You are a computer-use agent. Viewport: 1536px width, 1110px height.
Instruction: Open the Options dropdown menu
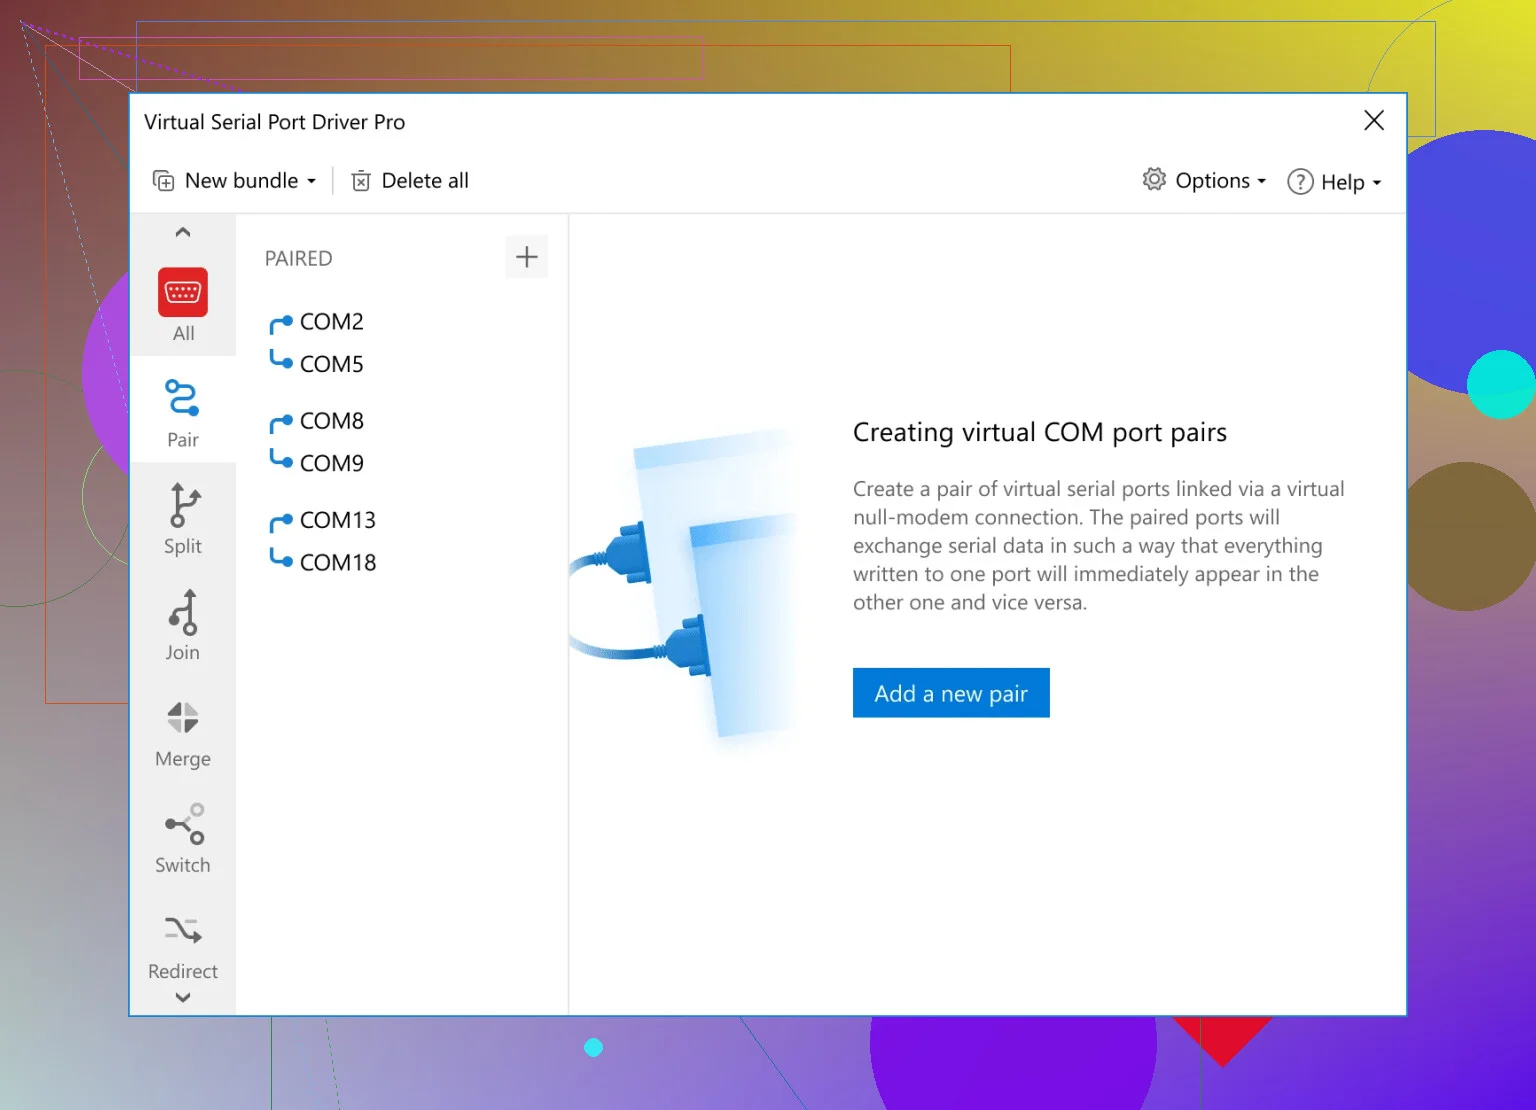(1205, 181)
